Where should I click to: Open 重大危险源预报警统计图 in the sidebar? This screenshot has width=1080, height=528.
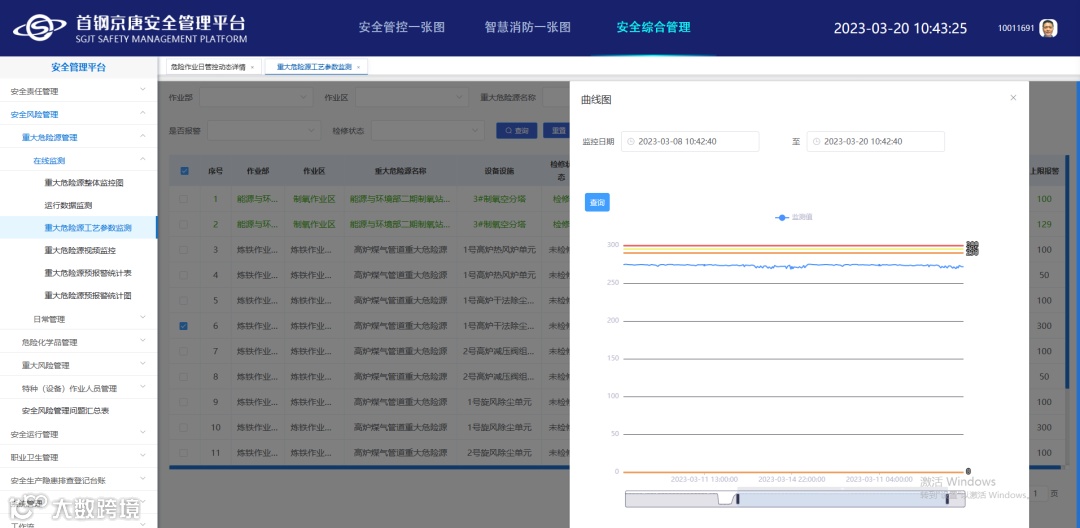88,296
